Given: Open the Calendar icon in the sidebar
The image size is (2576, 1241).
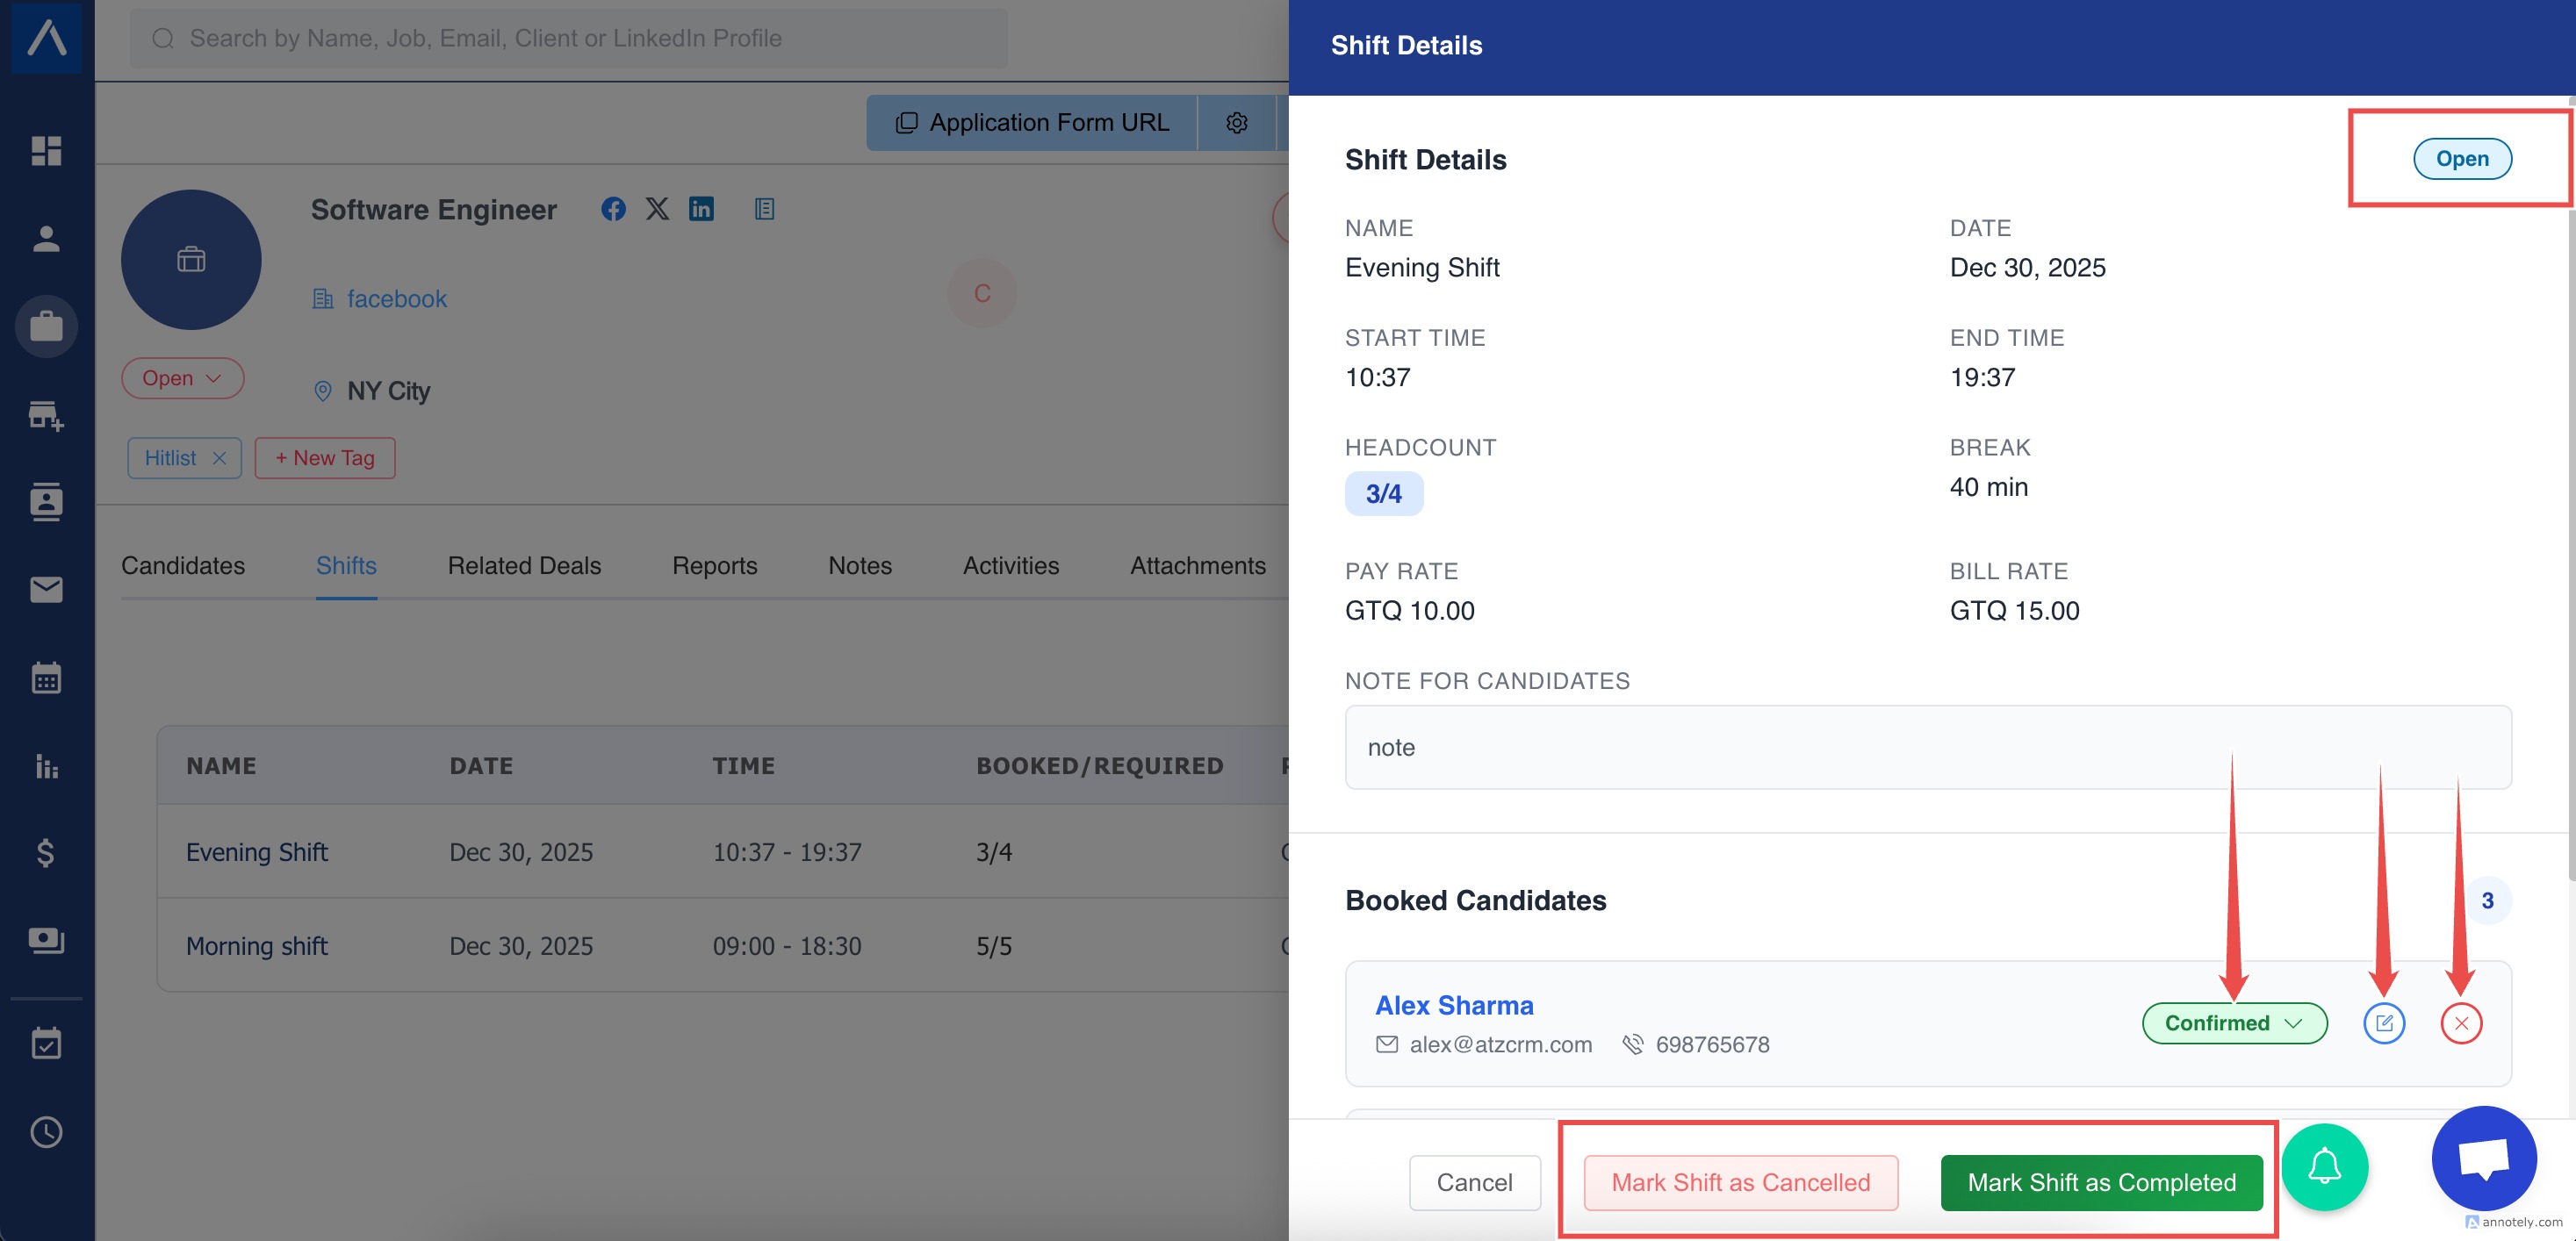Looking at the screenshot, I should point(46,677).
